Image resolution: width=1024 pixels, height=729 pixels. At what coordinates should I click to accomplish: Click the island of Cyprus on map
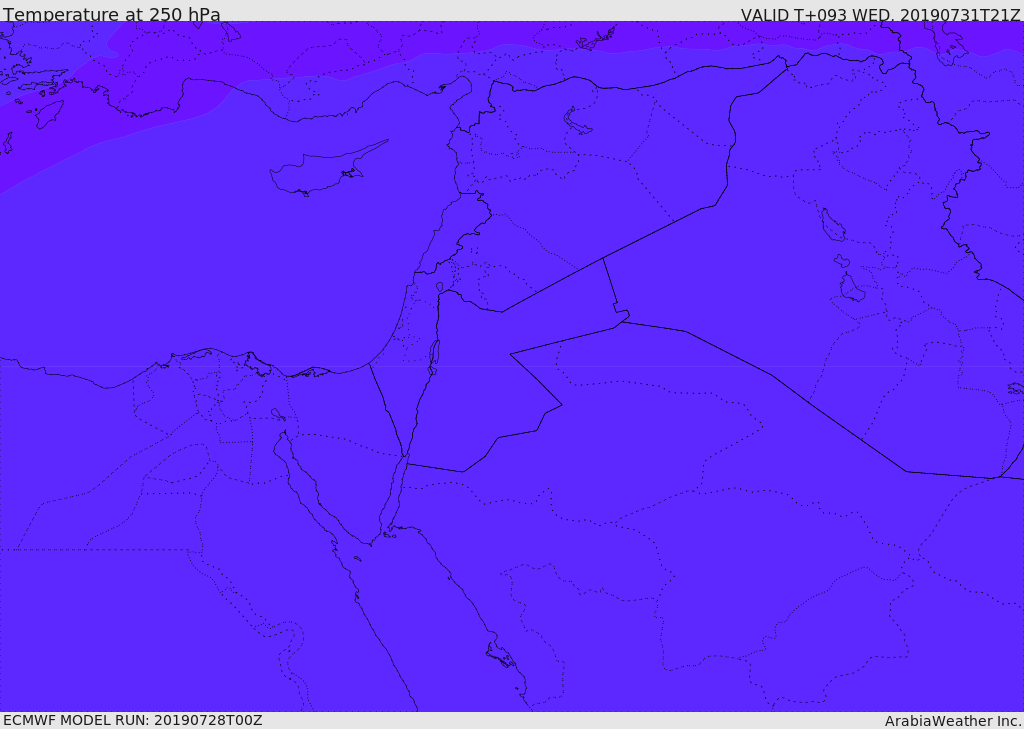[327, 170]
